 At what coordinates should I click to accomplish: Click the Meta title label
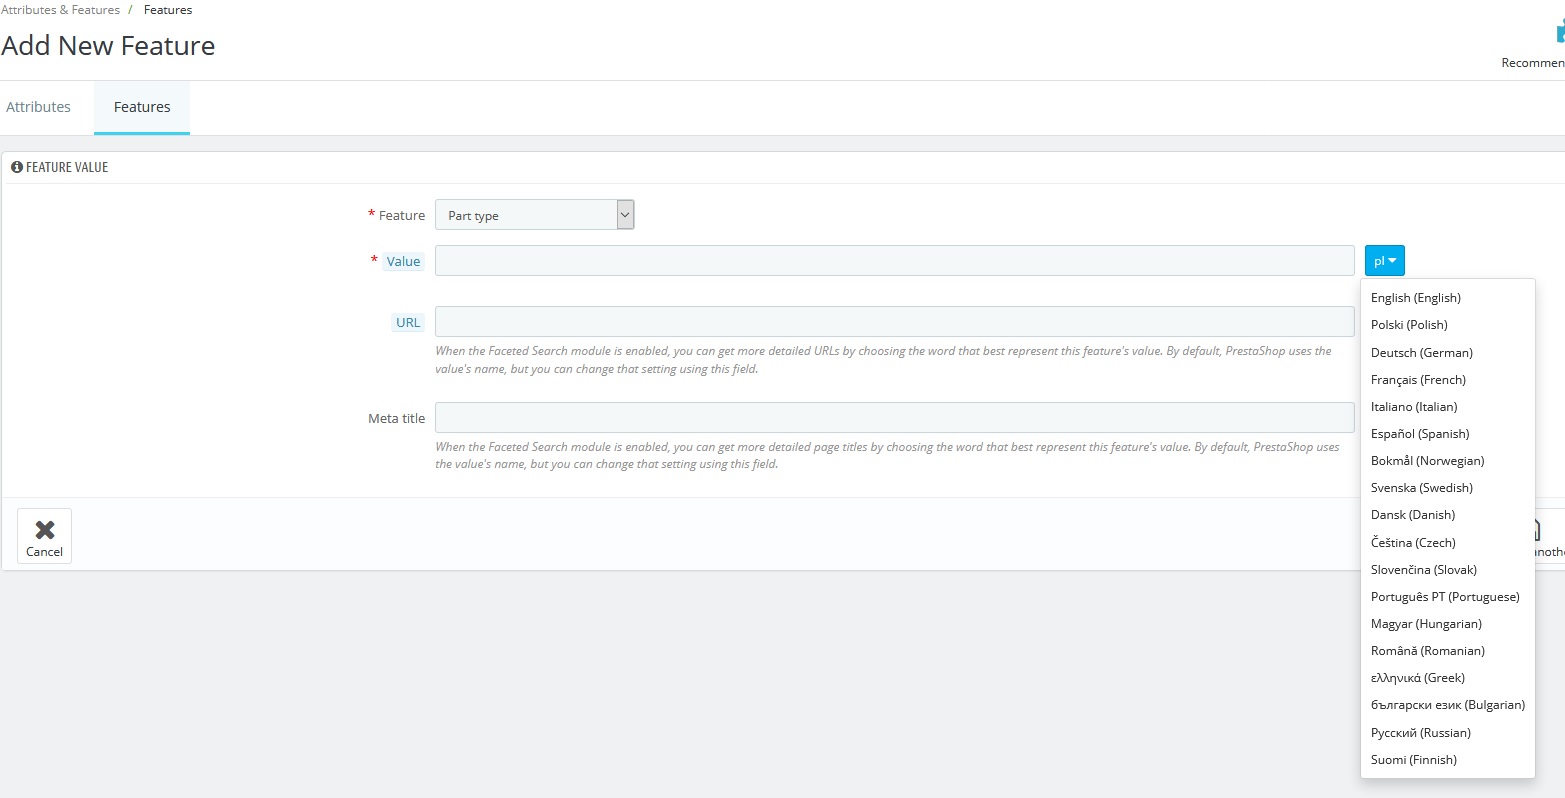pos(396,419)
